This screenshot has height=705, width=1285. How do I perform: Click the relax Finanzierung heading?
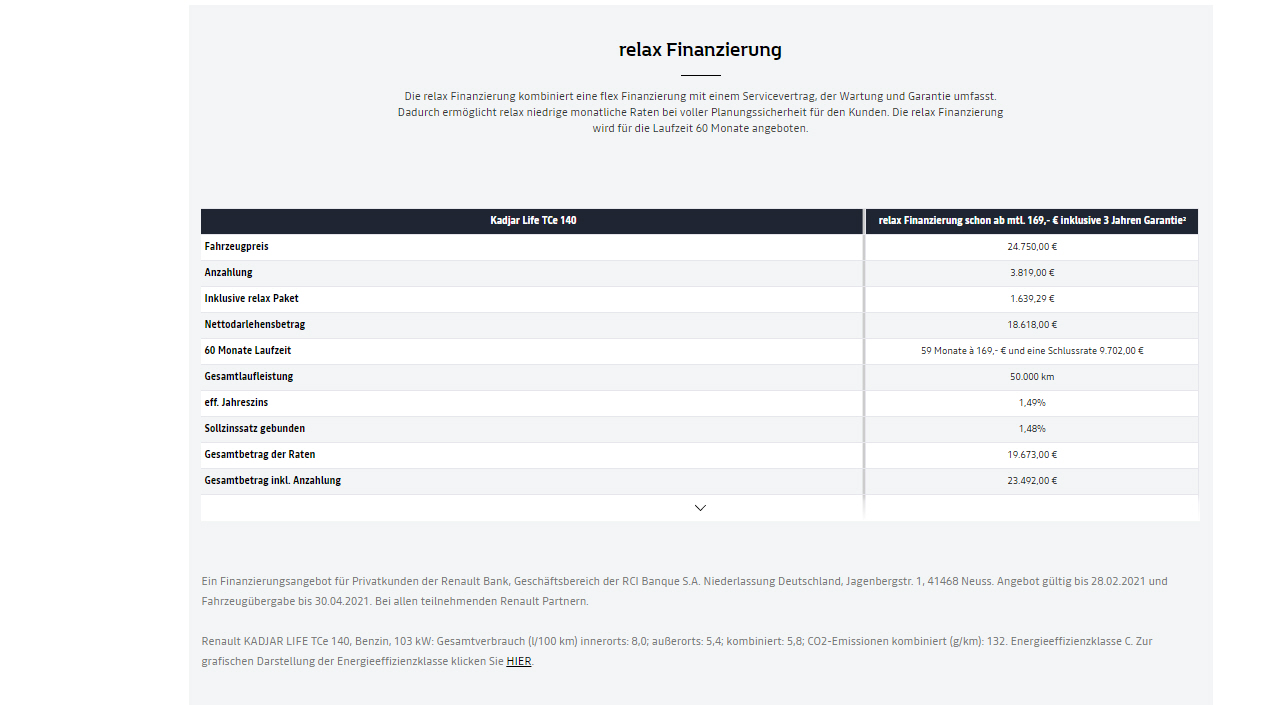700,49
